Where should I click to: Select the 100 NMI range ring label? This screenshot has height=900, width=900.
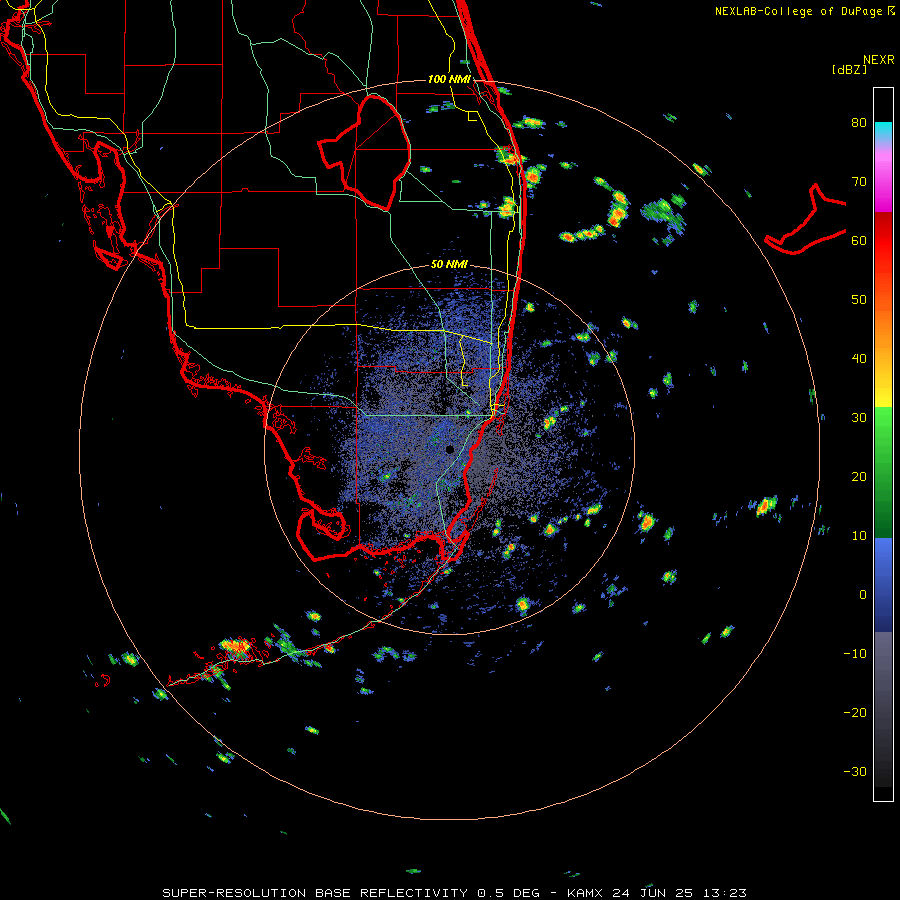[x=449, y=79]
